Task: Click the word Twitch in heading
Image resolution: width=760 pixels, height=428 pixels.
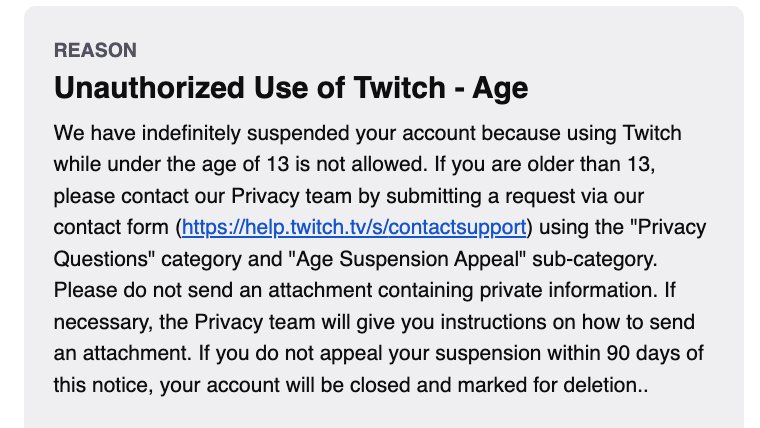Action: click(399, 88)
